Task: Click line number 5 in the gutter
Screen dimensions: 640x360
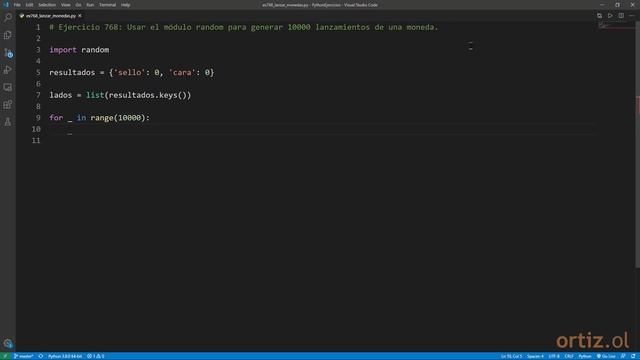Action: [38, 72]
